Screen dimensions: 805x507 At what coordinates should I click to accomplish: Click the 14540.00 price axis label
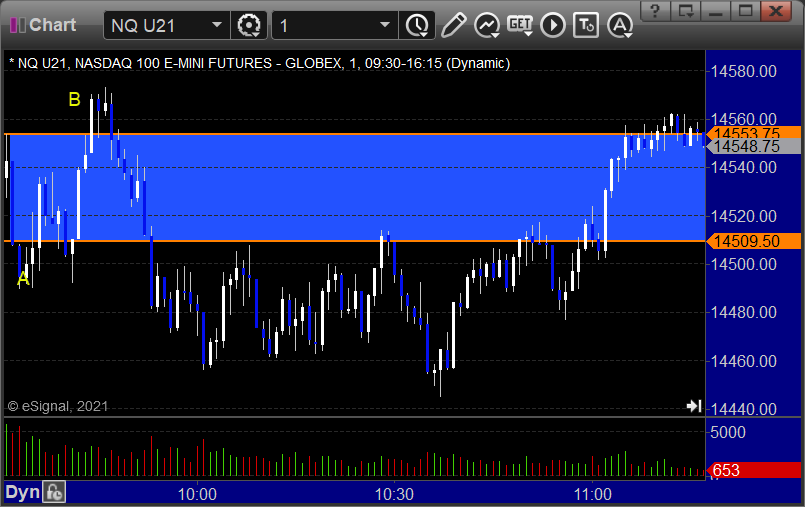pyautogui.click(x=743, y=167)
